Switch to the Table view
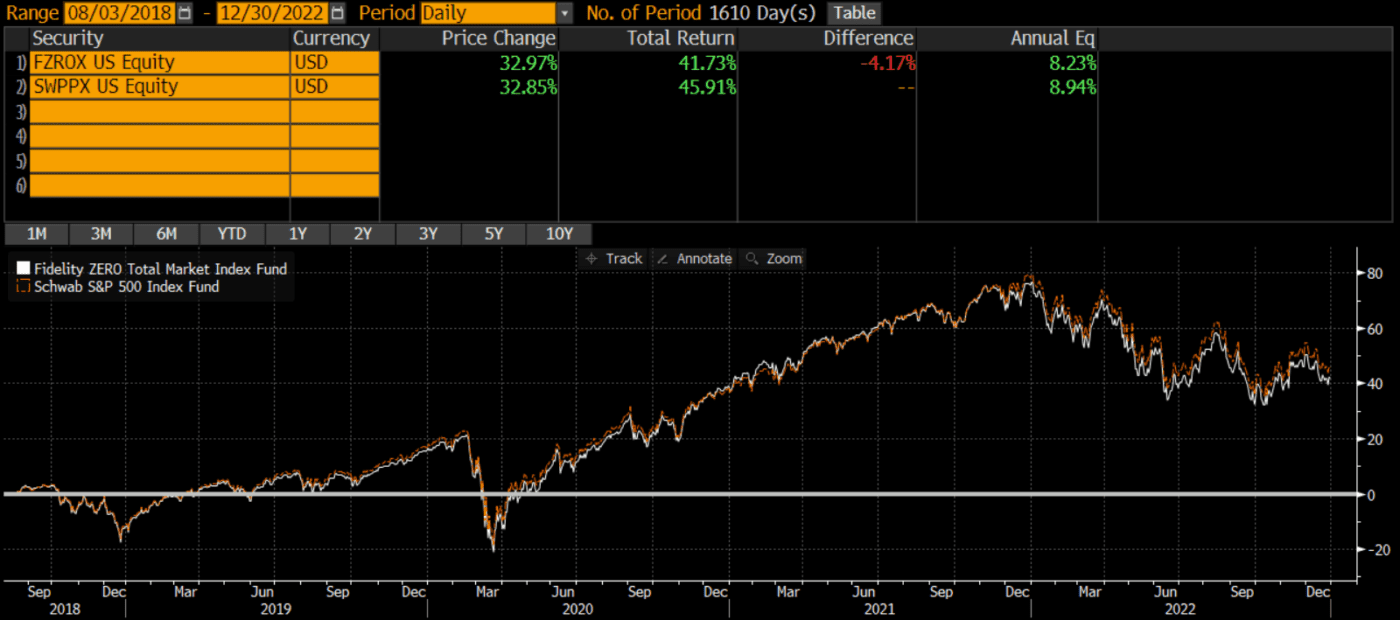1400x620 pixels. [x=854, y=13]
